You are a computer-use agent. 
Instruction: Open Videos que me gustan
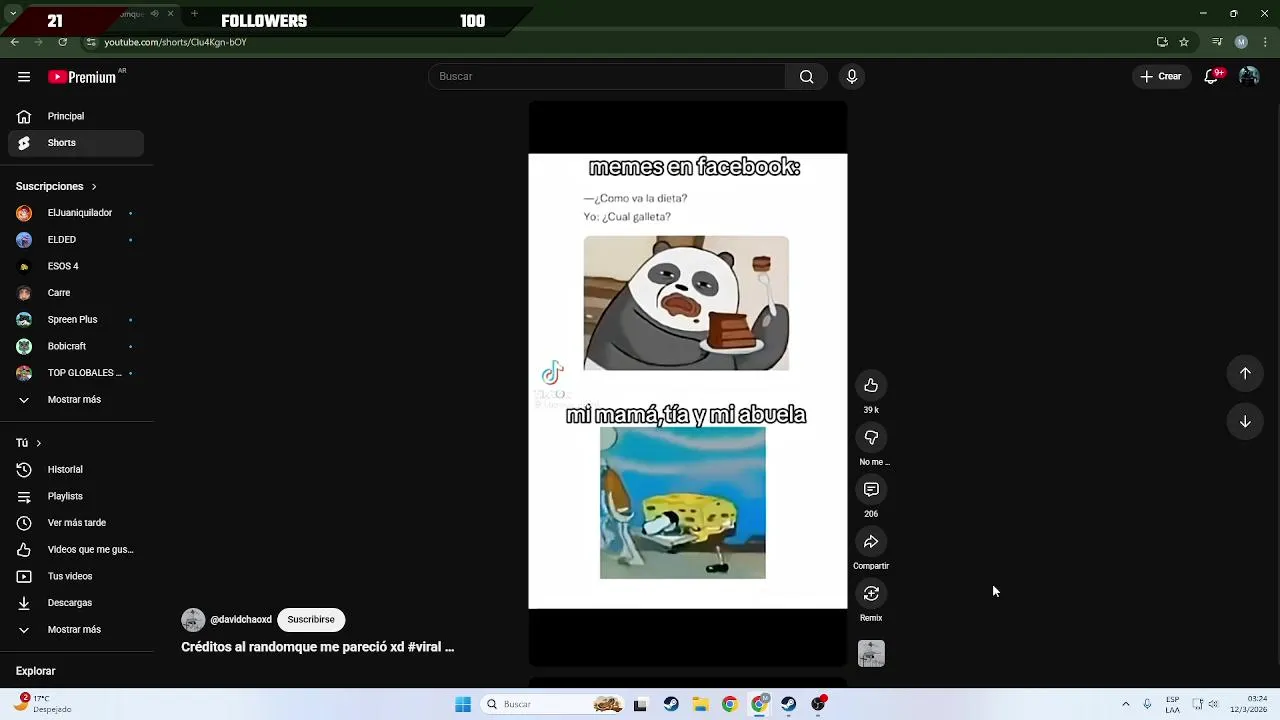pyautogui.click(x=76, y=550)
